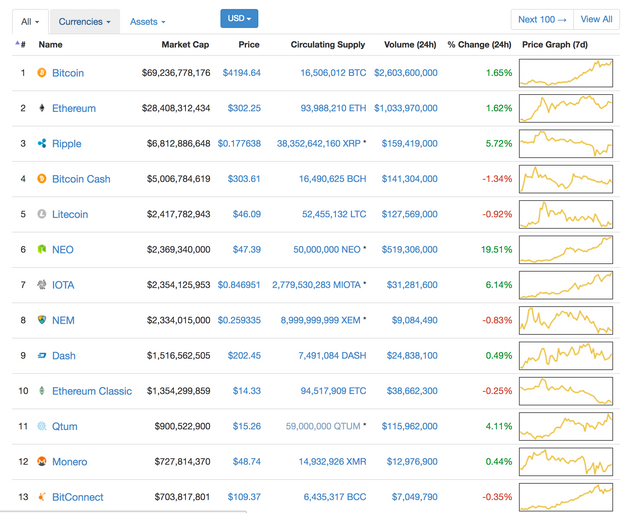Click Litecoin price $46.09
The width and height of the screenshot is (640, 513).
pos(247,214)
